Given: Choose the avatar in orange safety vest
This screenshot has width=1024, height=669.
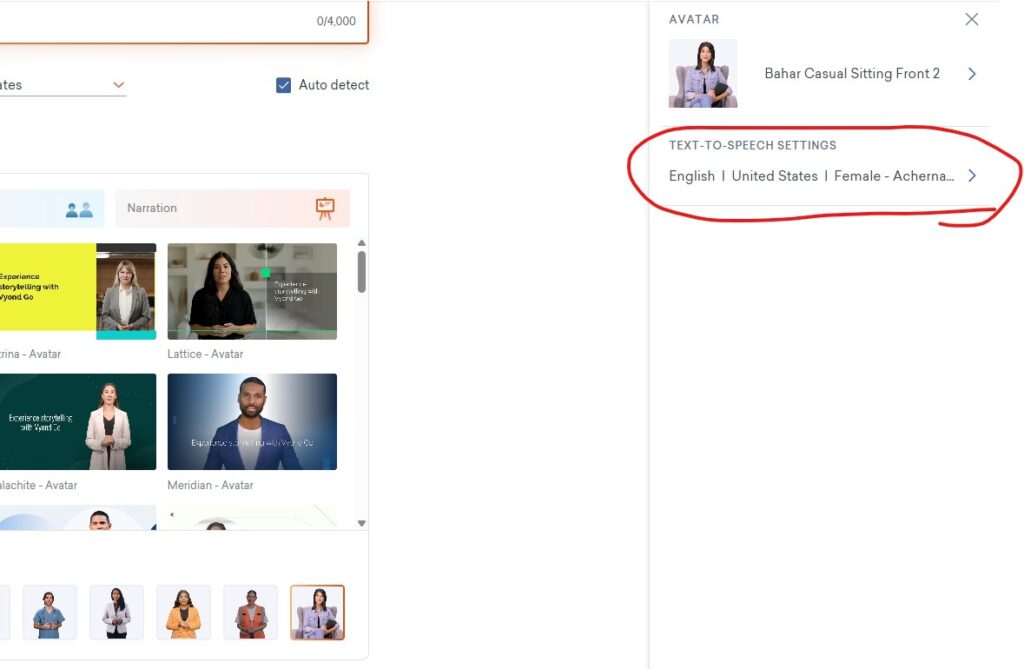Looking at the screenshot, I should (x=250, y=612).
